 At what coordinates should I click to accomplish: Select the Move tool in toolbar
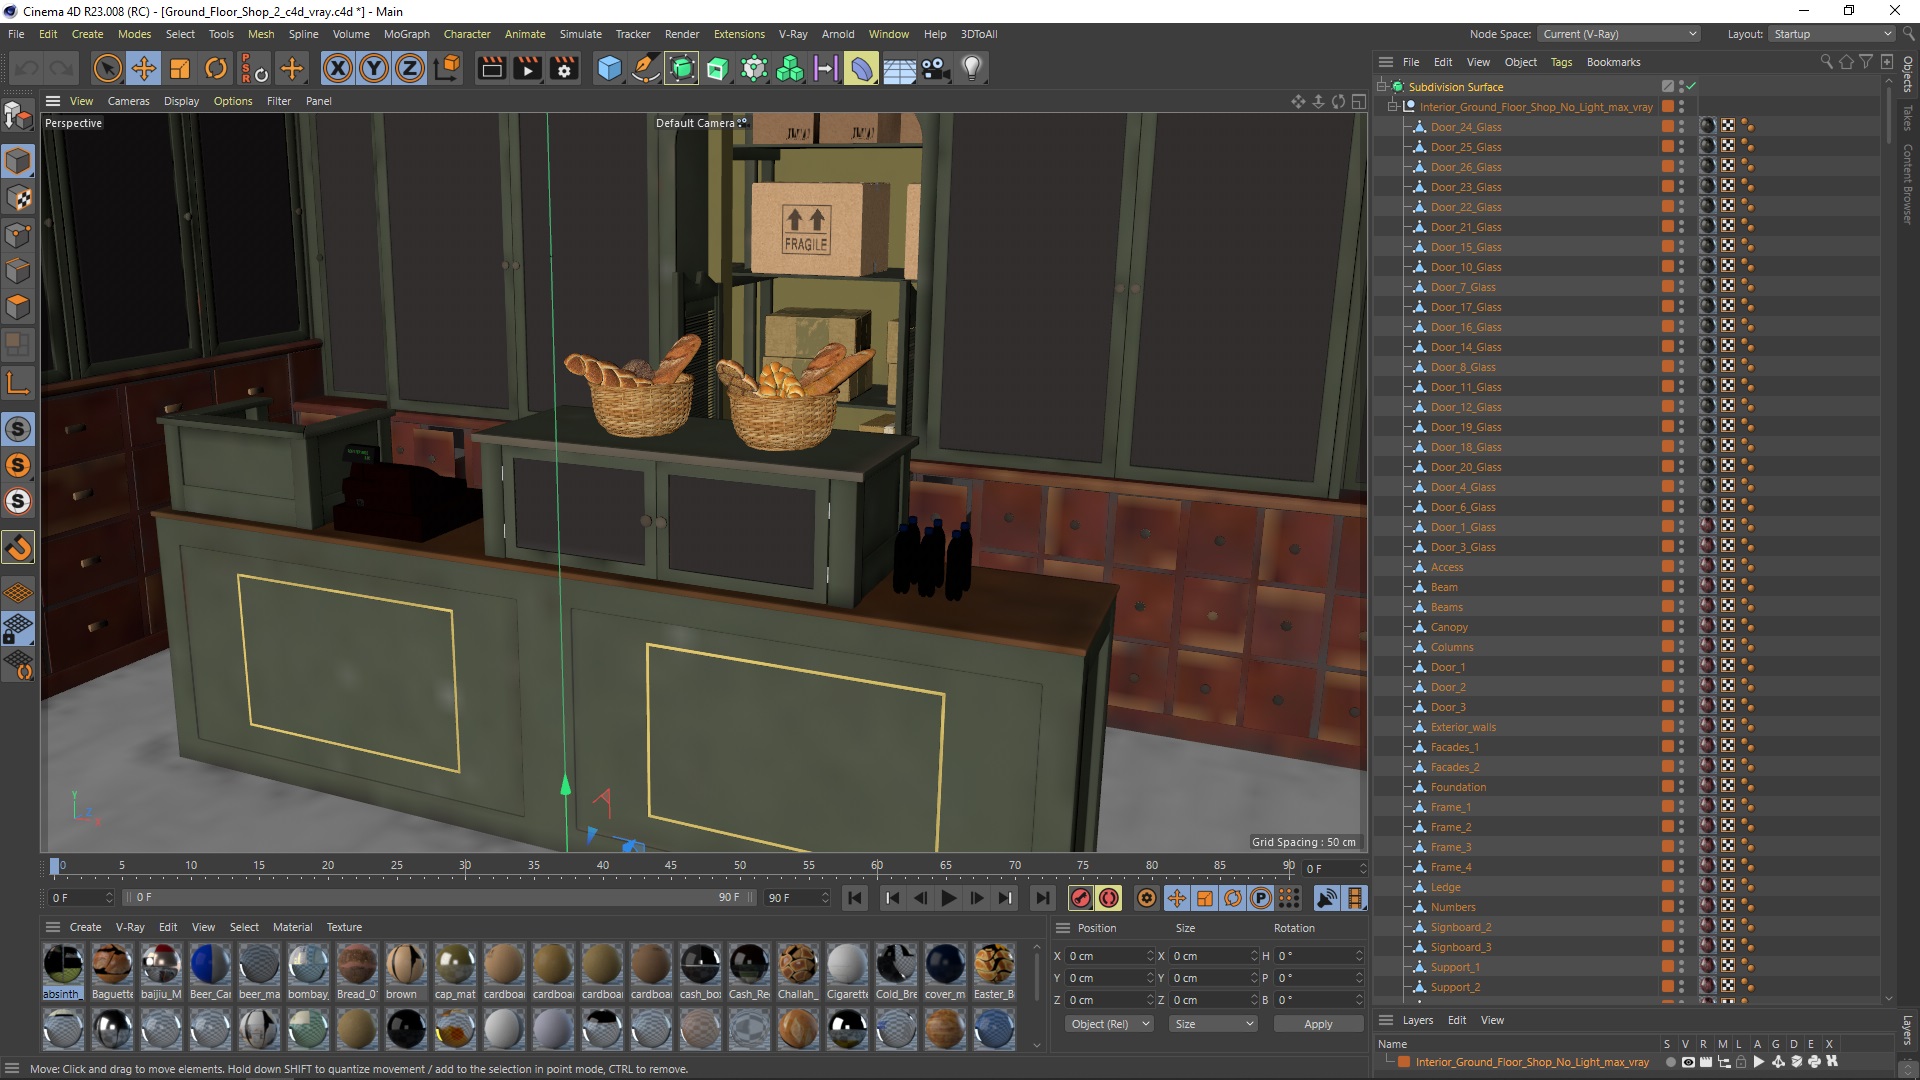(142, 67)
